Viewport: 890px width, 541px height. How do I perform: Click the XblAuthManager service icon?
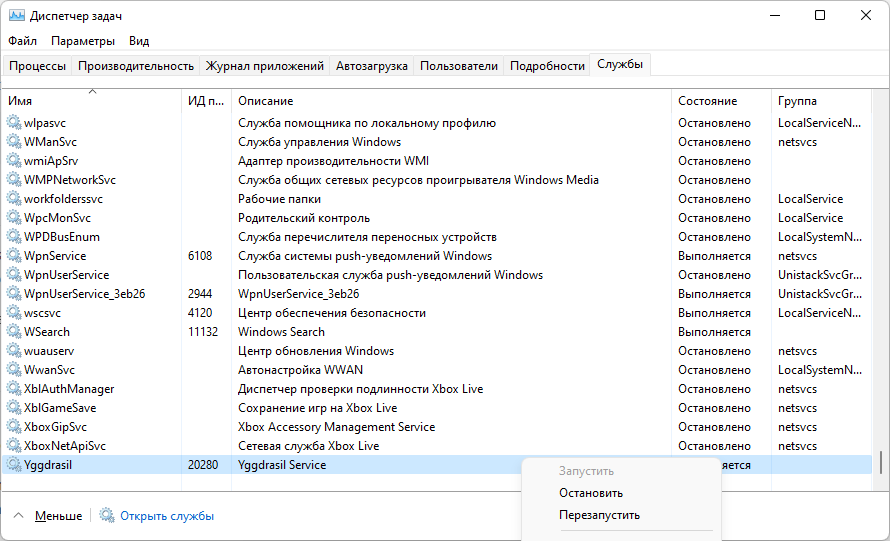point(14,389)
